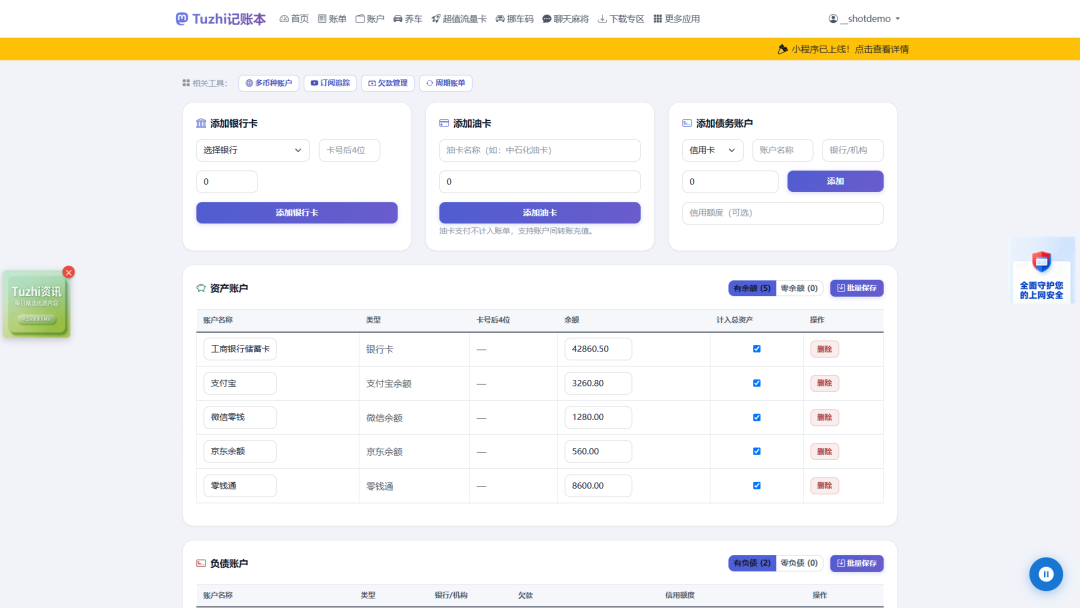1080x608 pixels.
Task: Click the Tuzhi记账本 logo
Action: (x=220, y=19)
